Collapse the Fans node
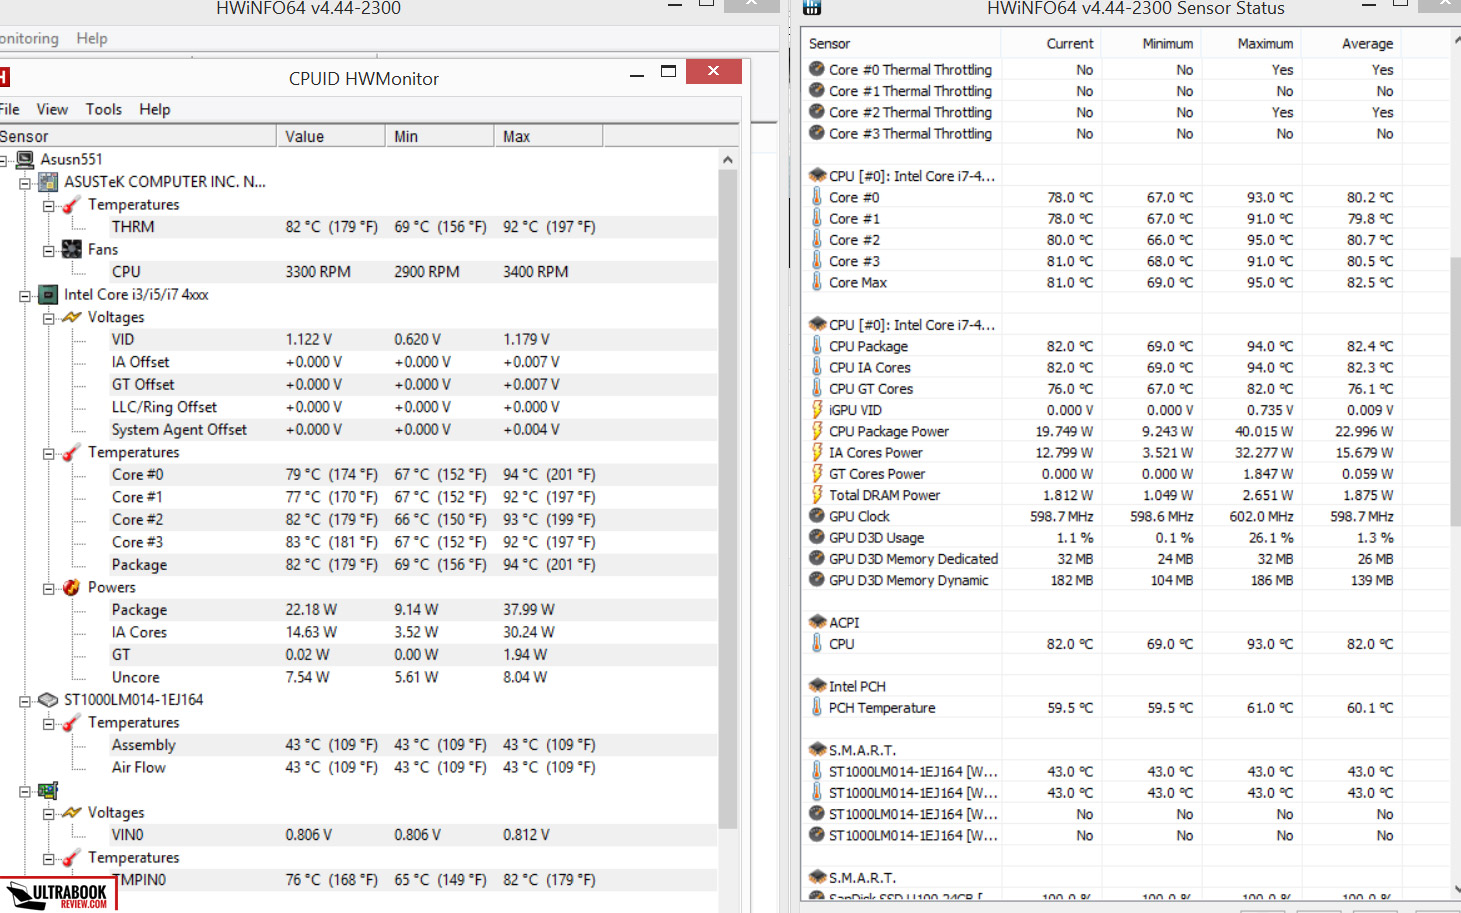The image size is (1461, 913). (x=48, y=250)
